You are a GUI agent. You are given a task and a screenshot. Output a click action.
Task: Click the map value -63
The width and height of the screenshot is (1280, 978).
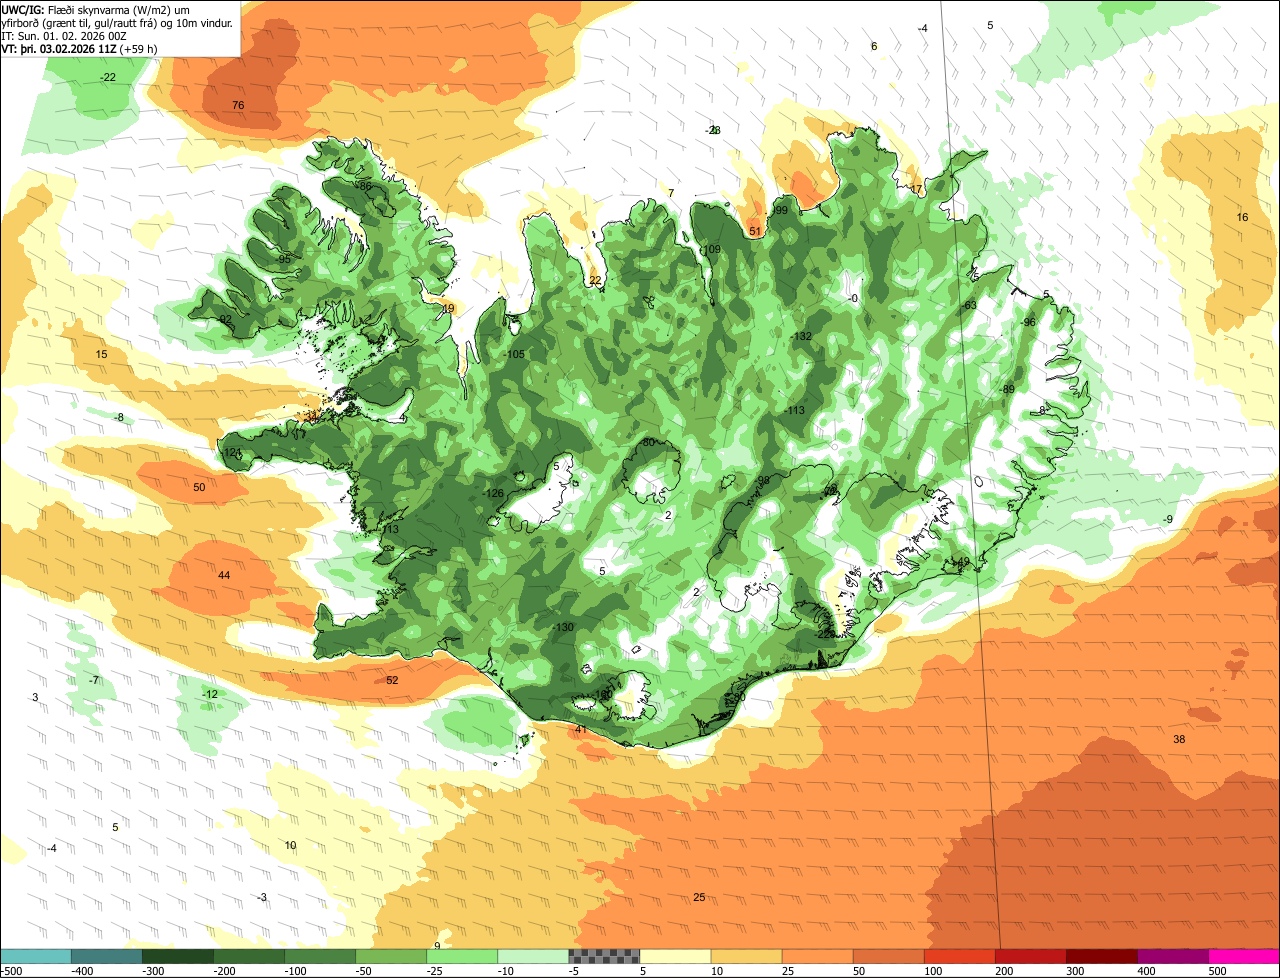968,305
